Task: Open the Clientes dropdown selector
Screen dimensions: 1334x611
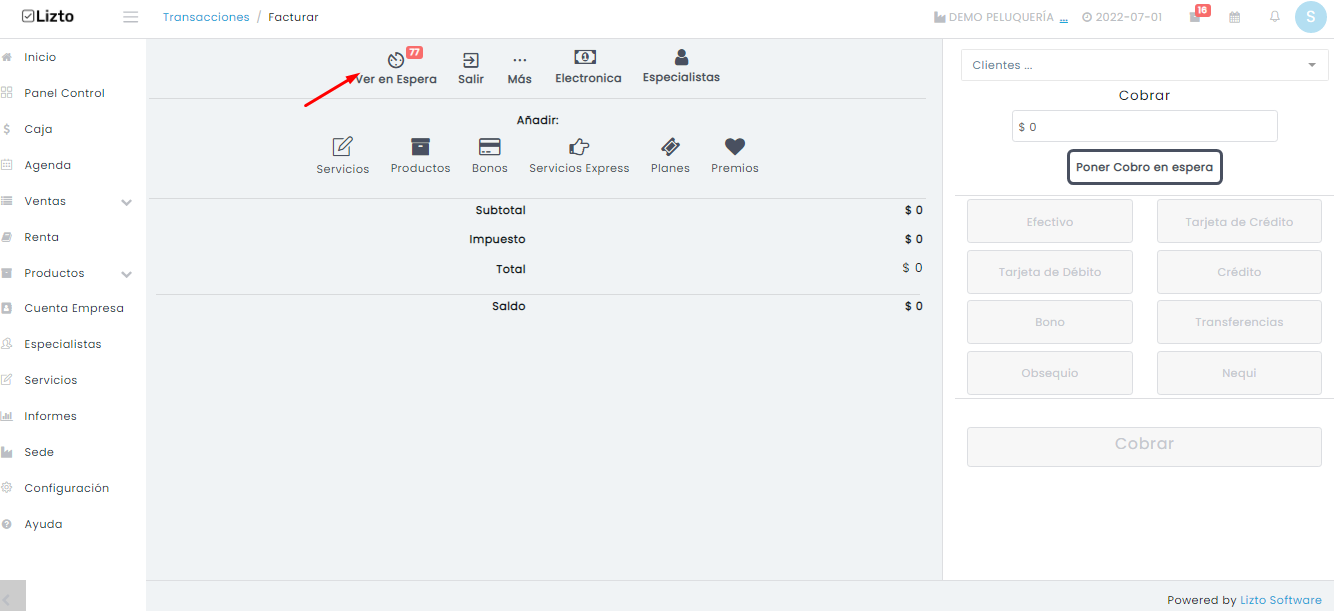Action: [1144, 65]
